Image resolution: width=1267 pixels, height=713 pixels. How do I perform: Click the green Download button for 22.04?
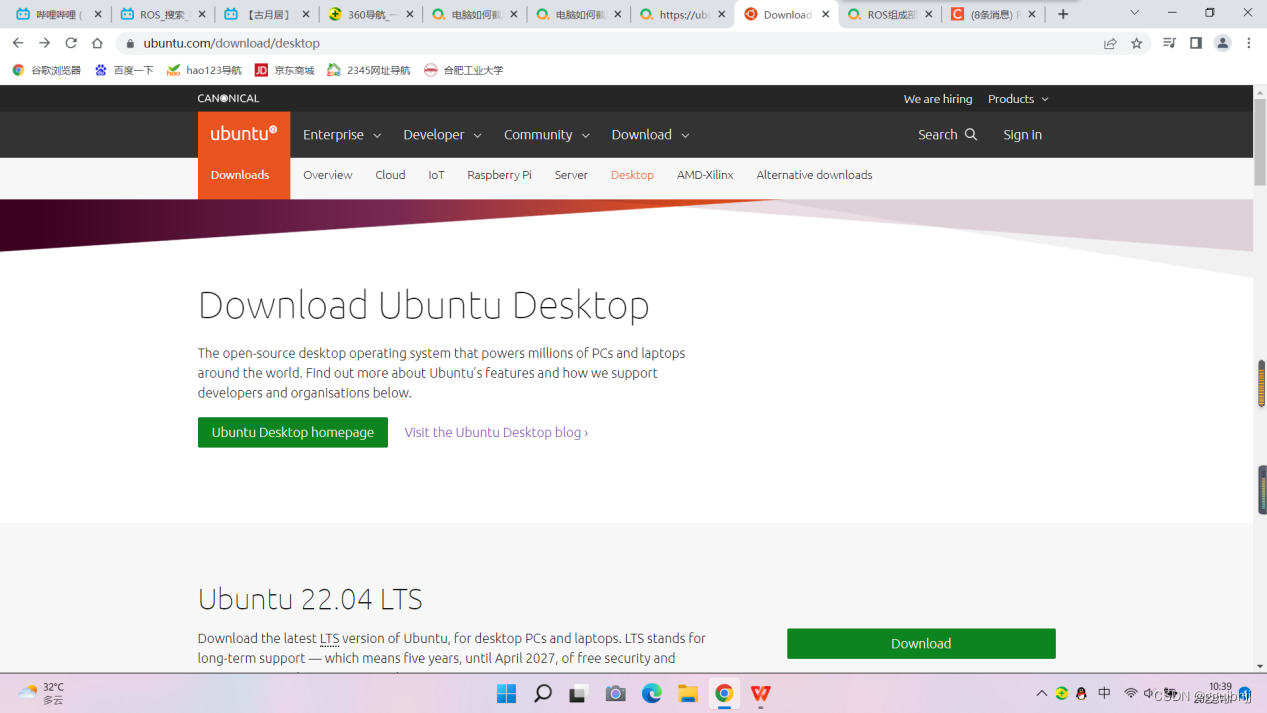(x=921, y=643)
